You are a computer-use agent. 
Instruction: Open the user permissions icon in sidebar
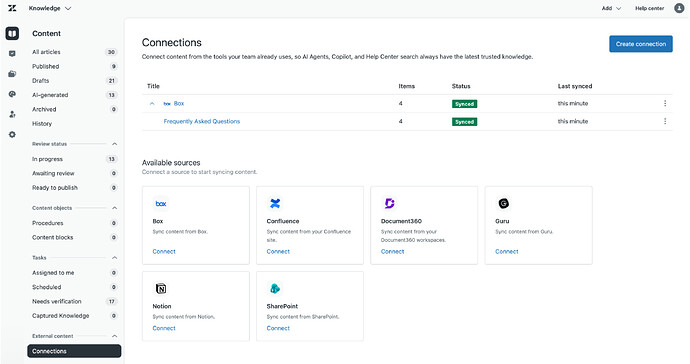point(12,114)
